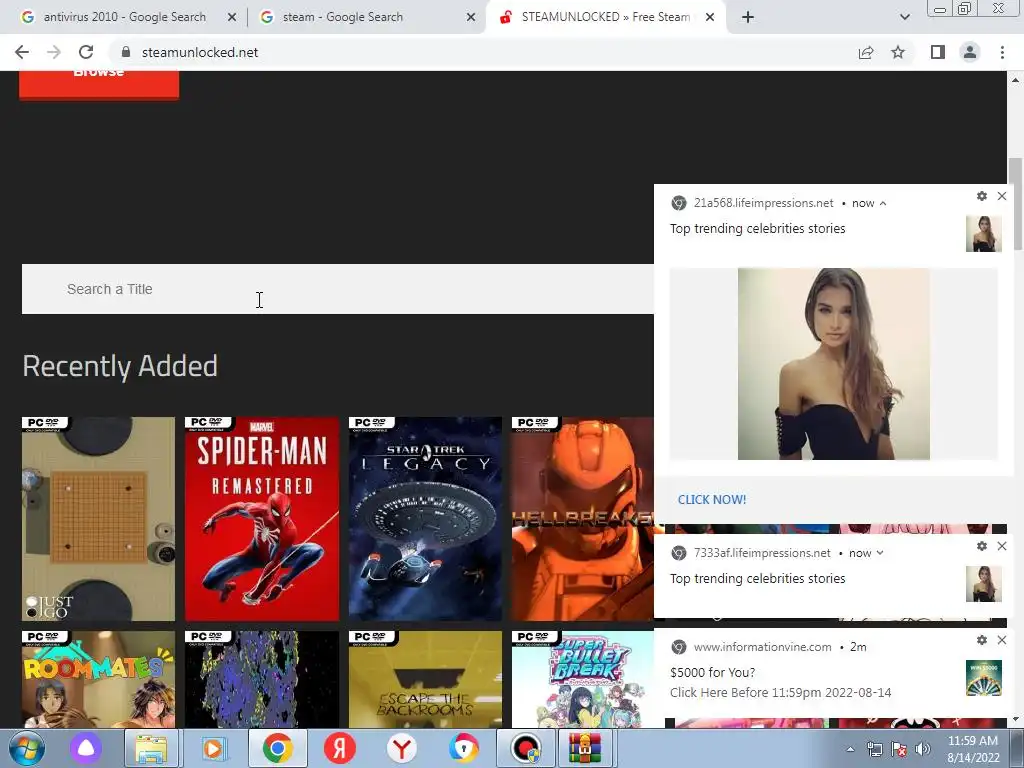The image size is (1024, 768).
Task: Expand the tab search chevron
Action: coord(904,17)
